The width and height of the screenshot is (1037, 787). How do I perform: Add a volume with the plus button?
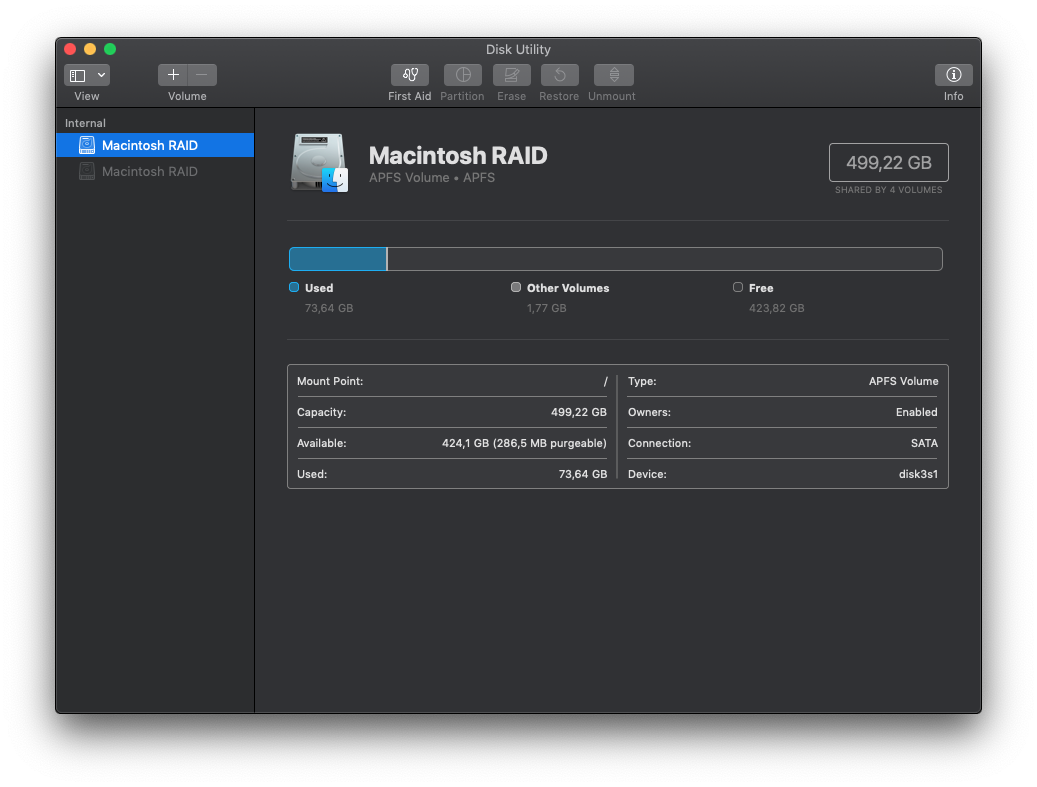coord(173,75)
